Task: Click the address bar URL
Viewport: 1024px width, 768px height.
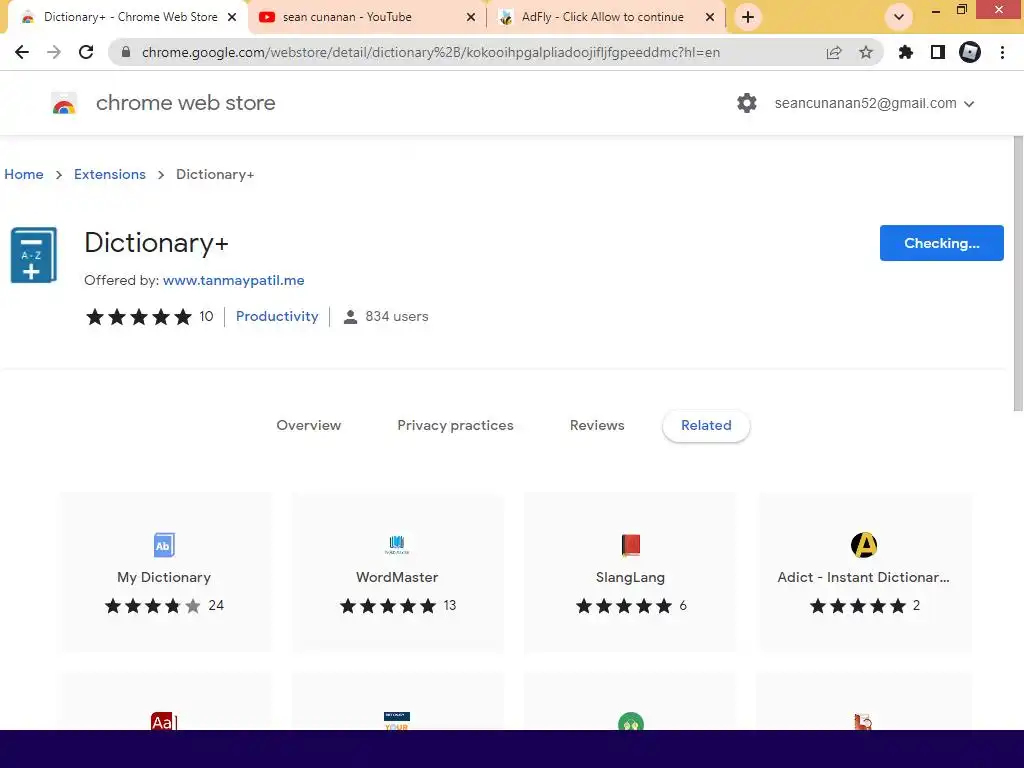Action: pos(430,52)
